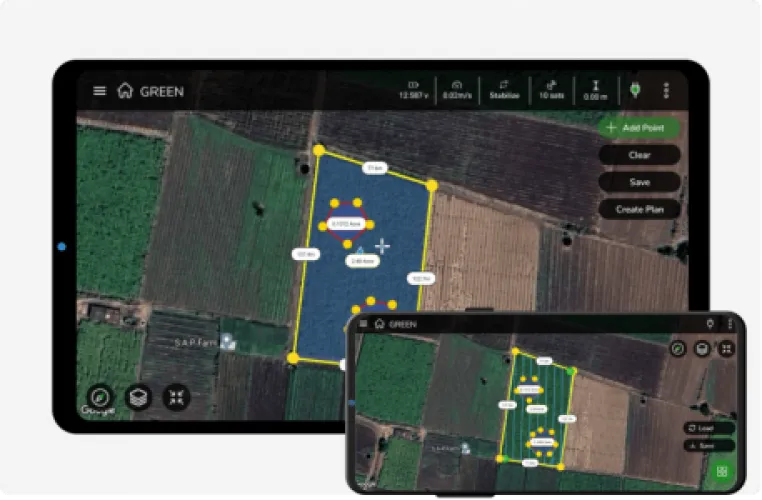Image resolution: width=762 pixels, height=500 pixels.
Task: Open the three-dot overflow menu on tablet
Action: tap(666, 91)
